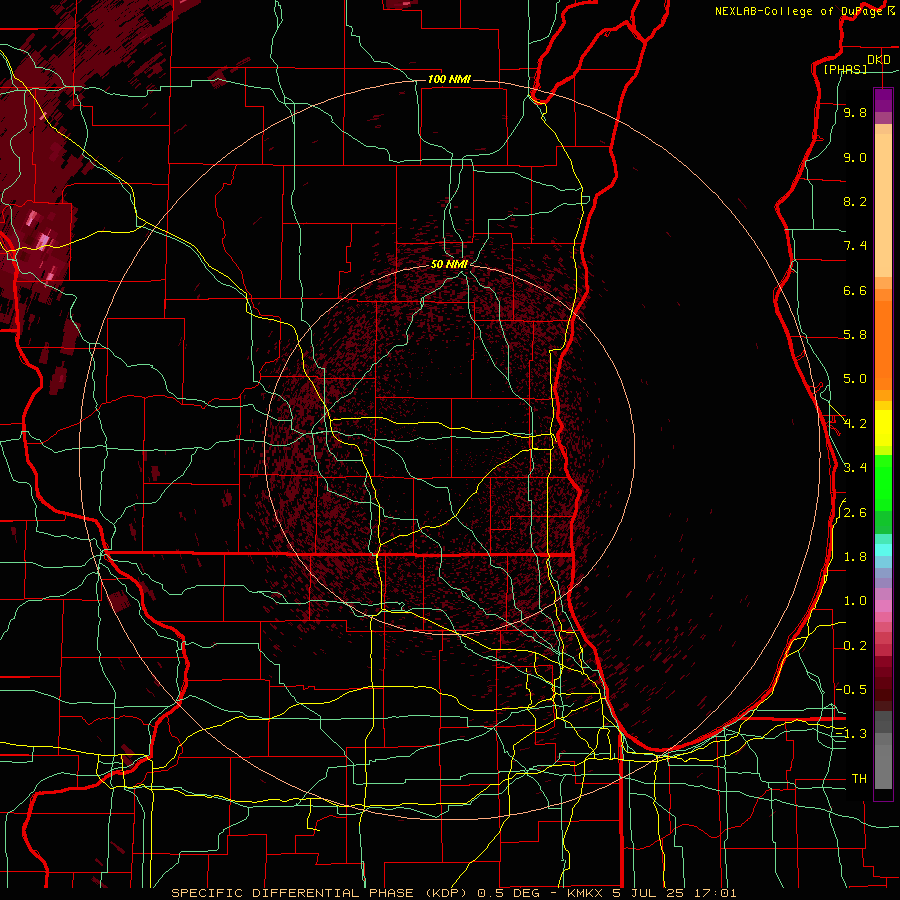Click the 1.8 scale value
This screenshot has width=900, height=900.
[x=855, y=557]
